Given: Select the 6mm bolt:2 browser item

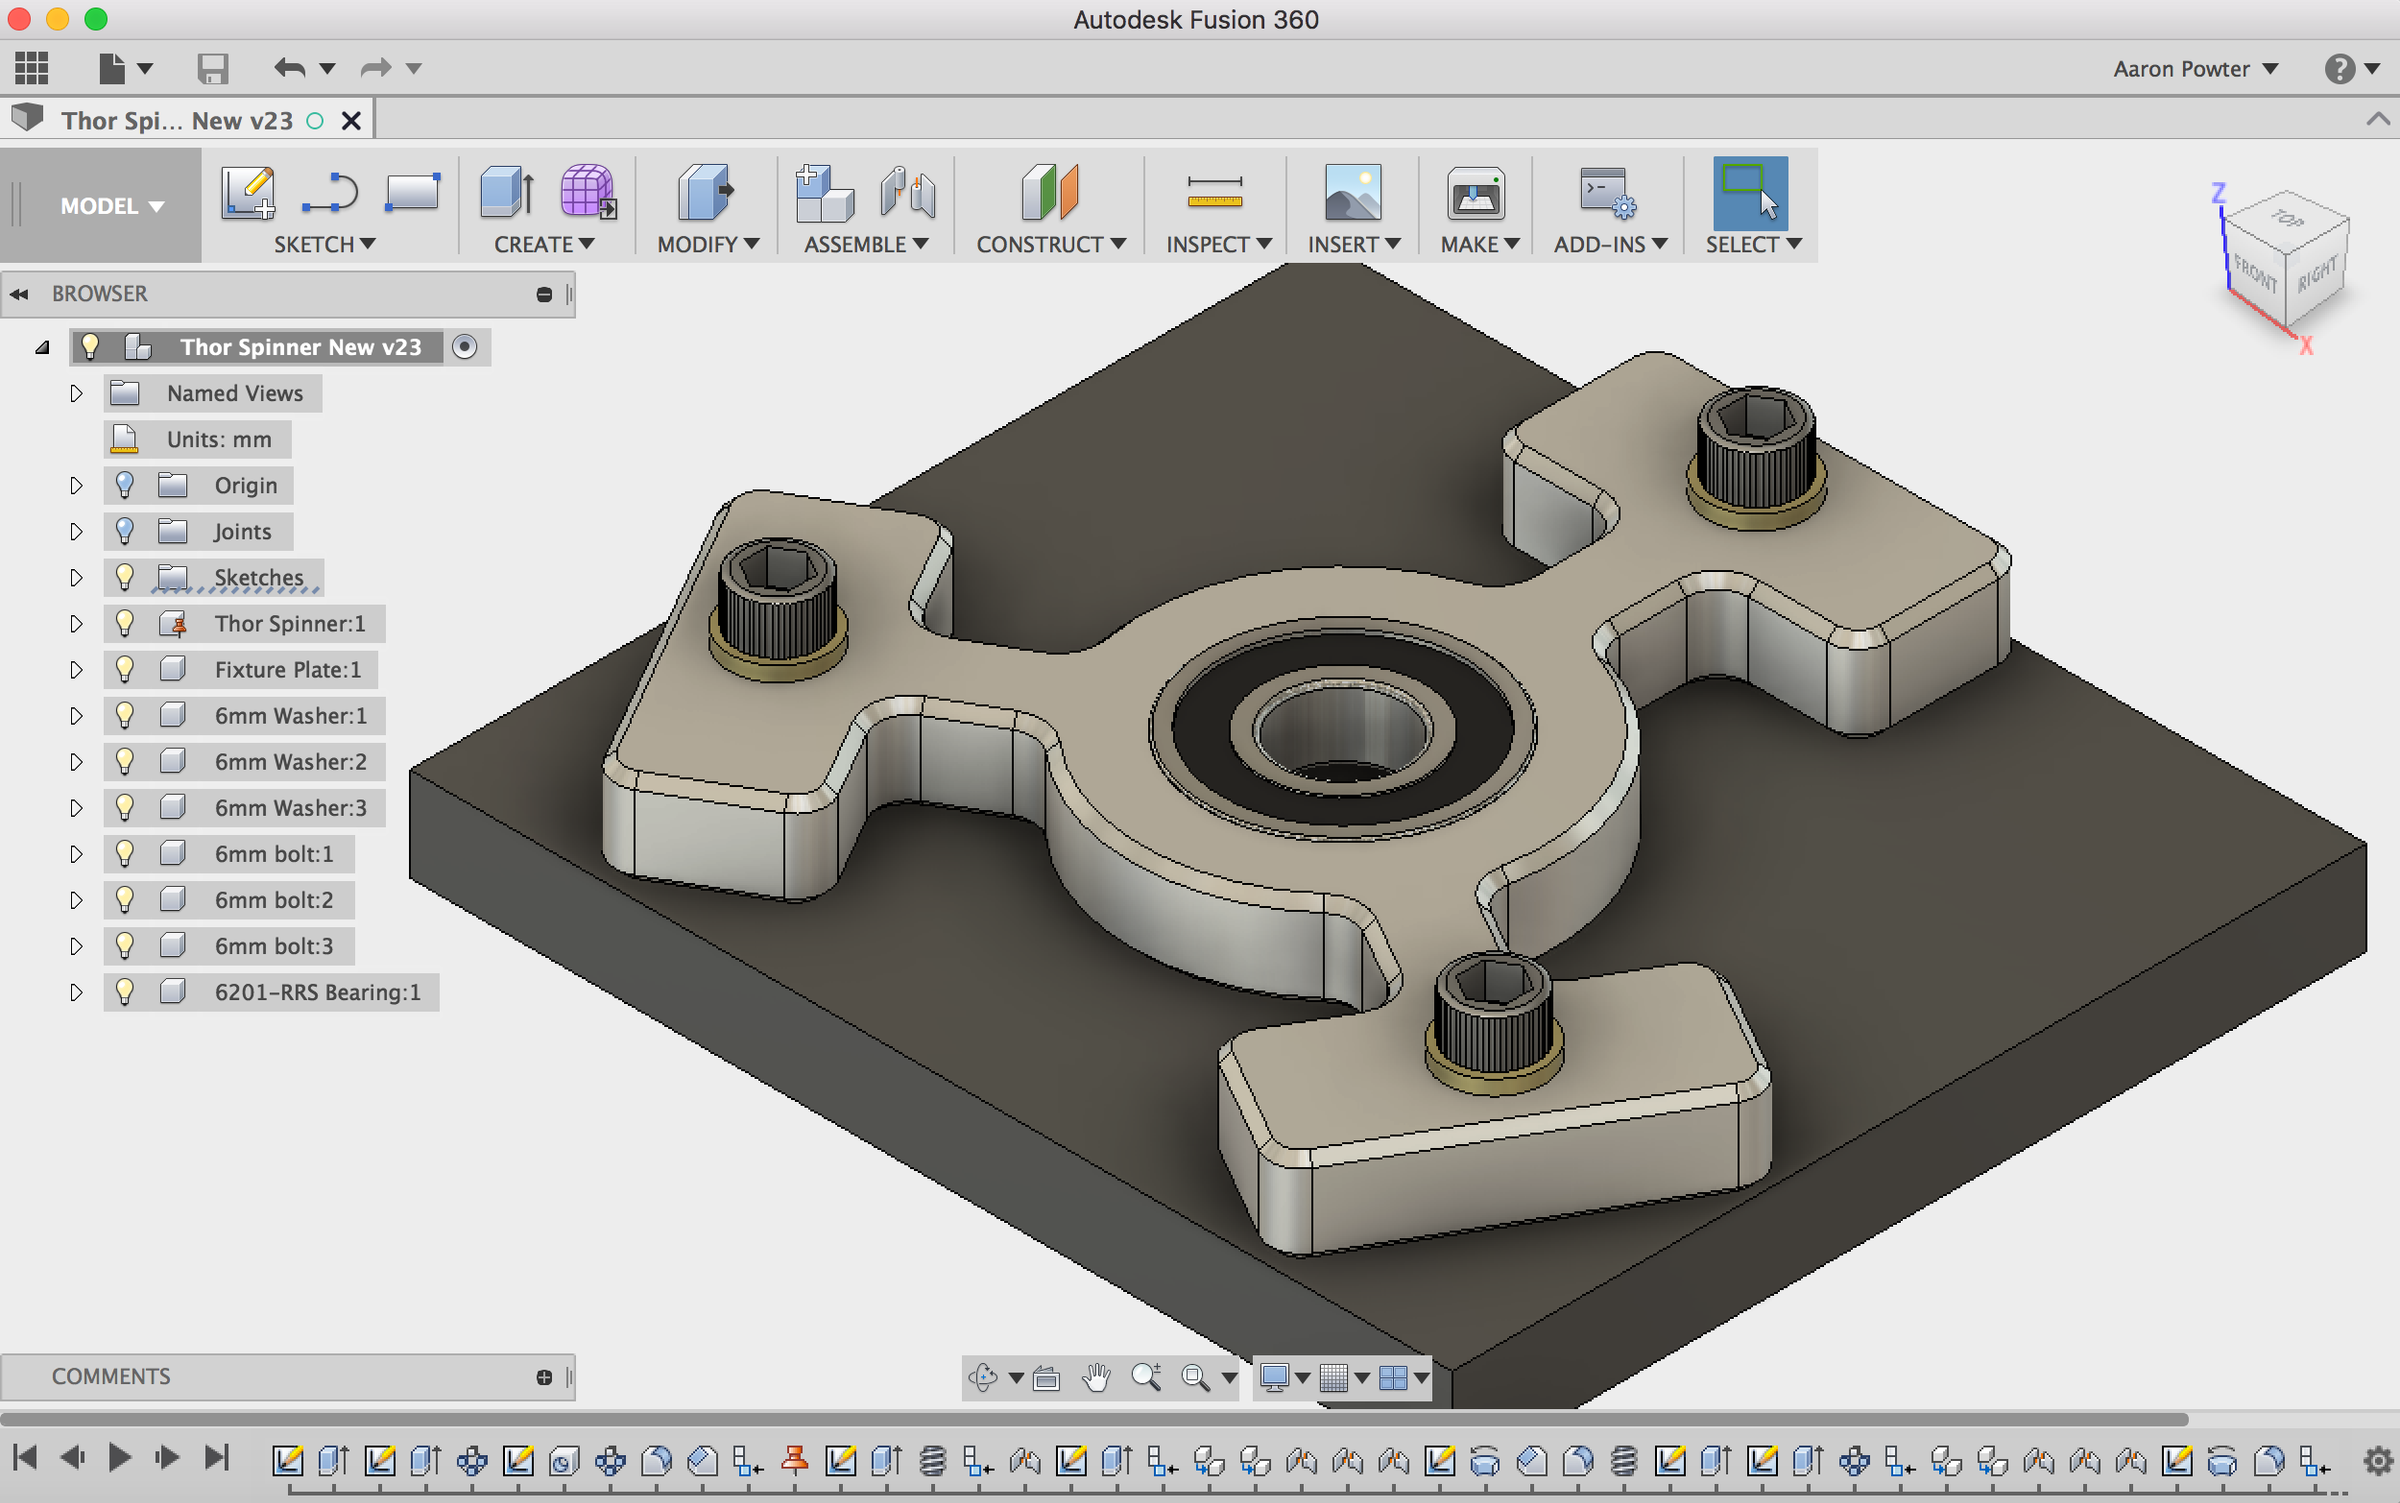Looking at the screenshot, I should coord(273,900).
